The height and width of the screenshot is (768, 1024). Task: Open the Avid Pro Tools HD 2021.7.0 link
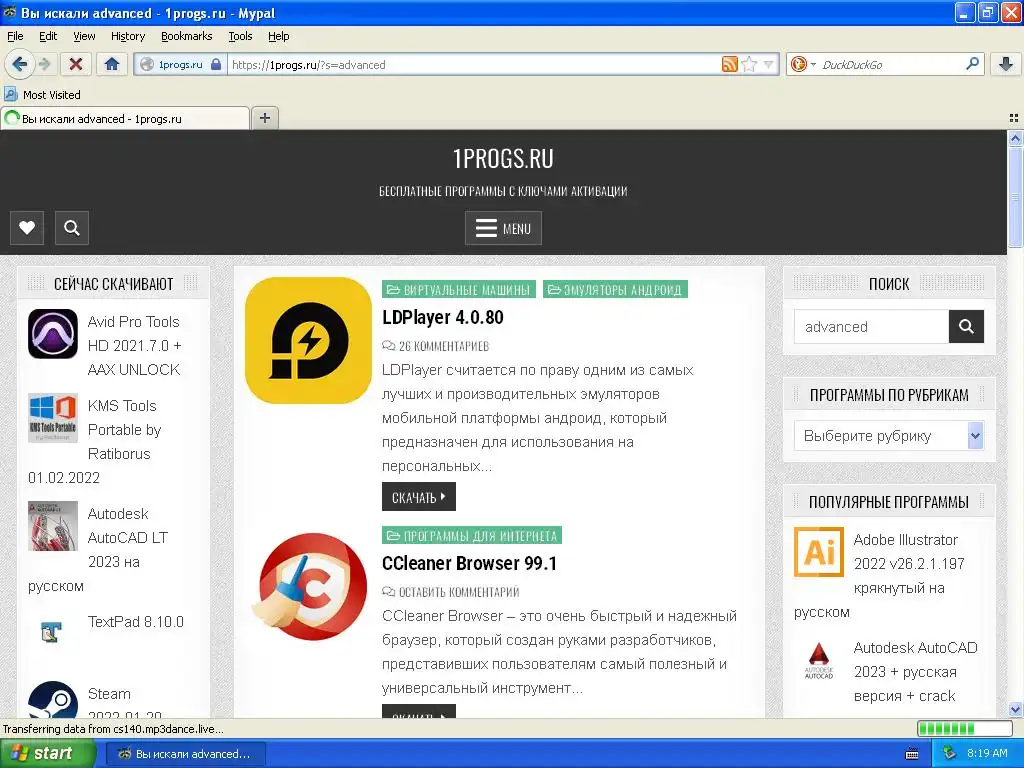135,345
